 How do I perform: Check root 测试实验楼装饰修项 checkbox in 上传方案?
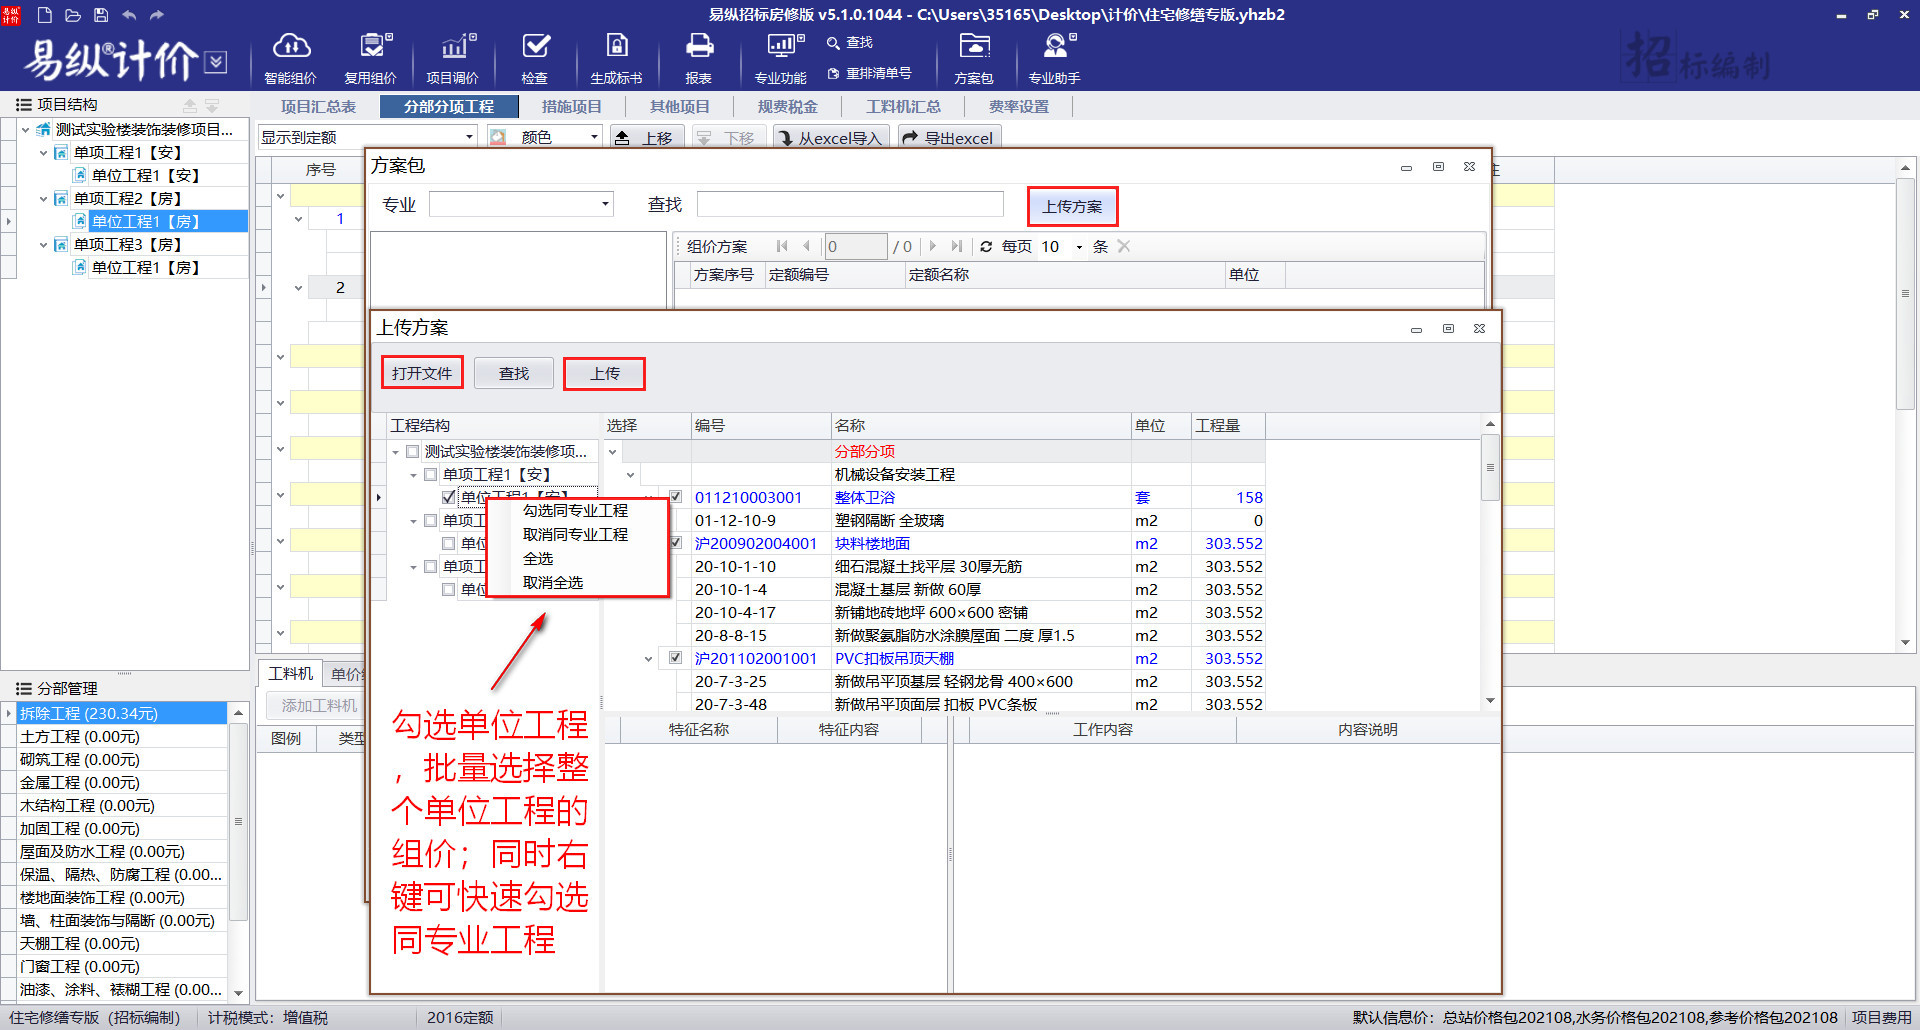(413, 452)
